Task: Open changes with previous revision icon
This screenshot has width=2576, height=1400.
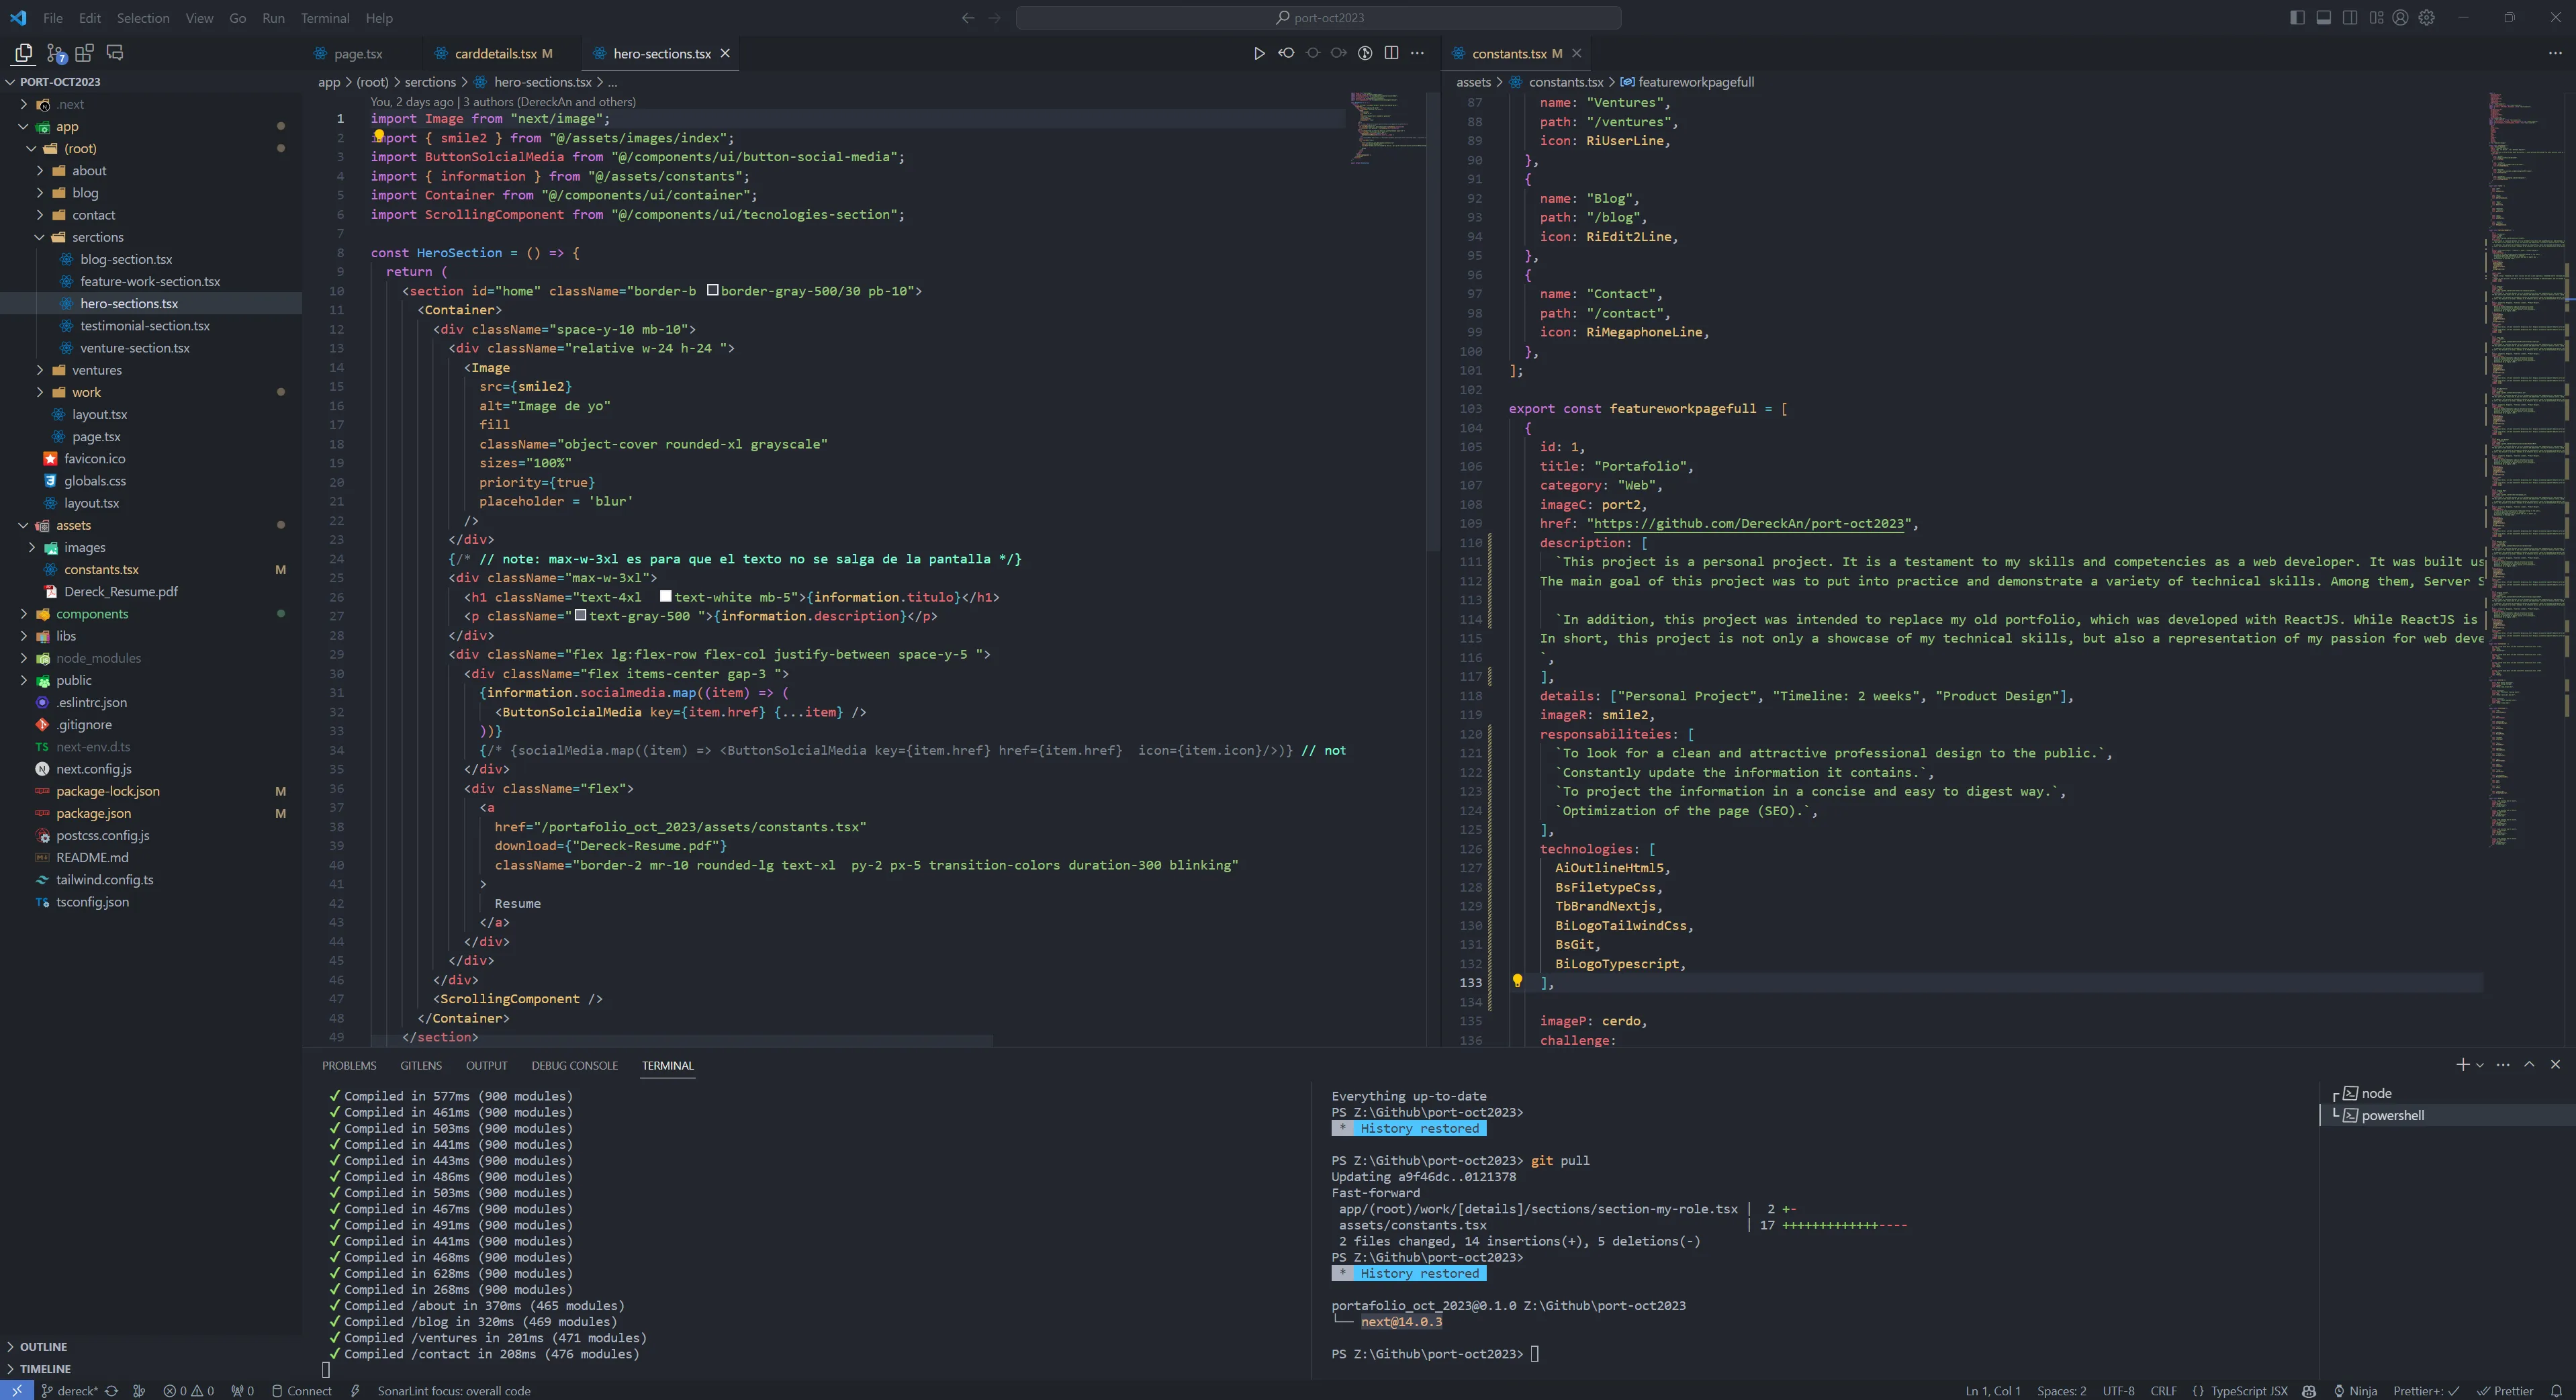Action: [x=1286, y=54]
